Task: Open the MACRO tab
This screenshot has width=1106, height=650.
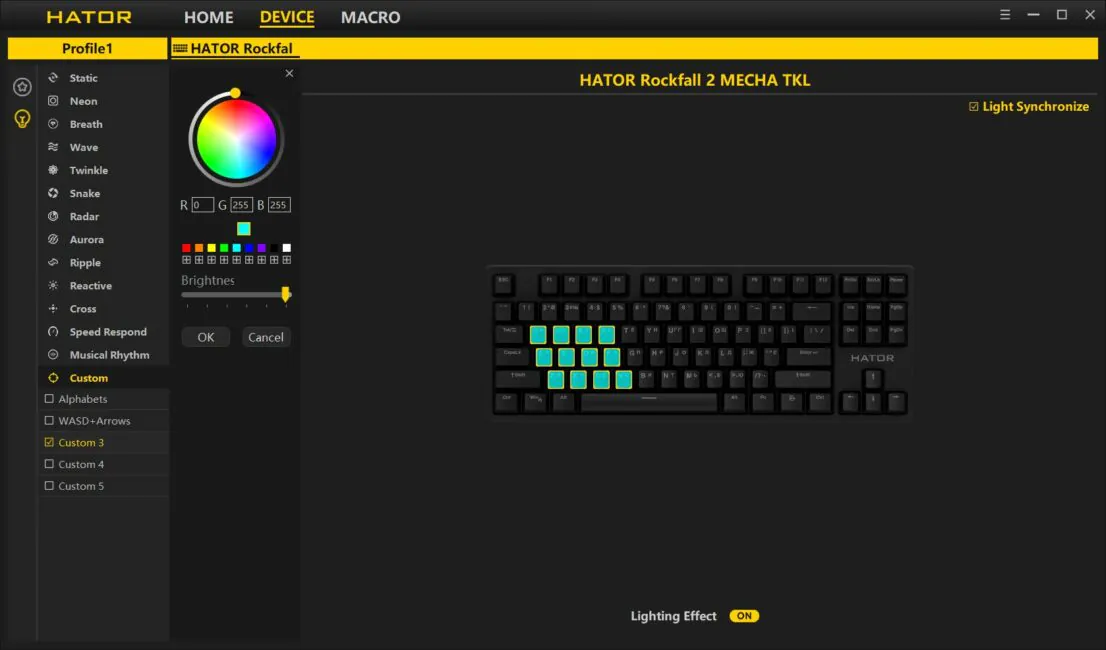Action: pyautogui.click(x=370, y=17)
